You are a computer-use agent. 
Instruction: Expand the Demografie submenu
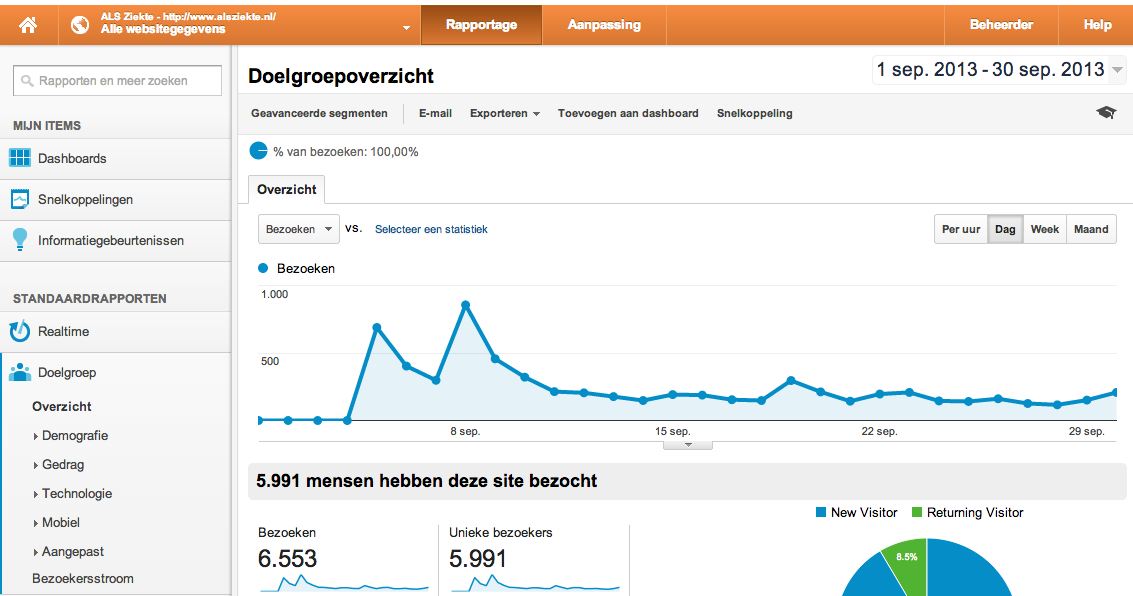74,436
